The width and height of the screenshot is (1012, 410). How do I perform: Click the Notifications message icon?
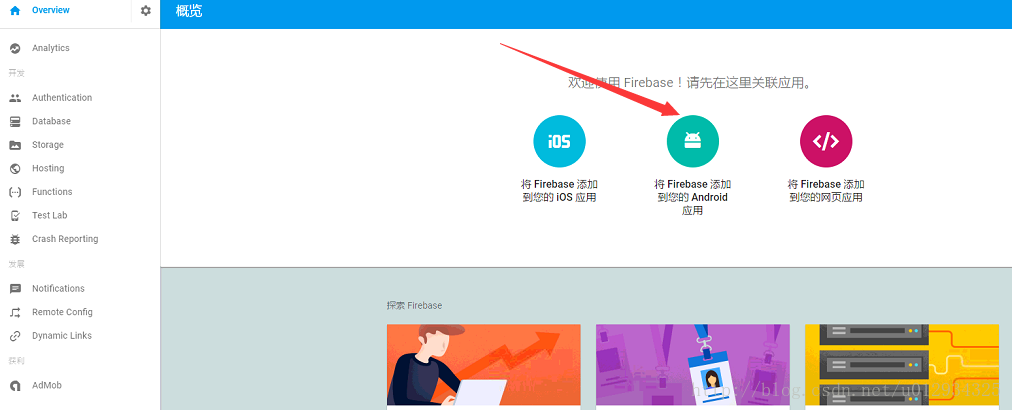click(x=15, y=289)
